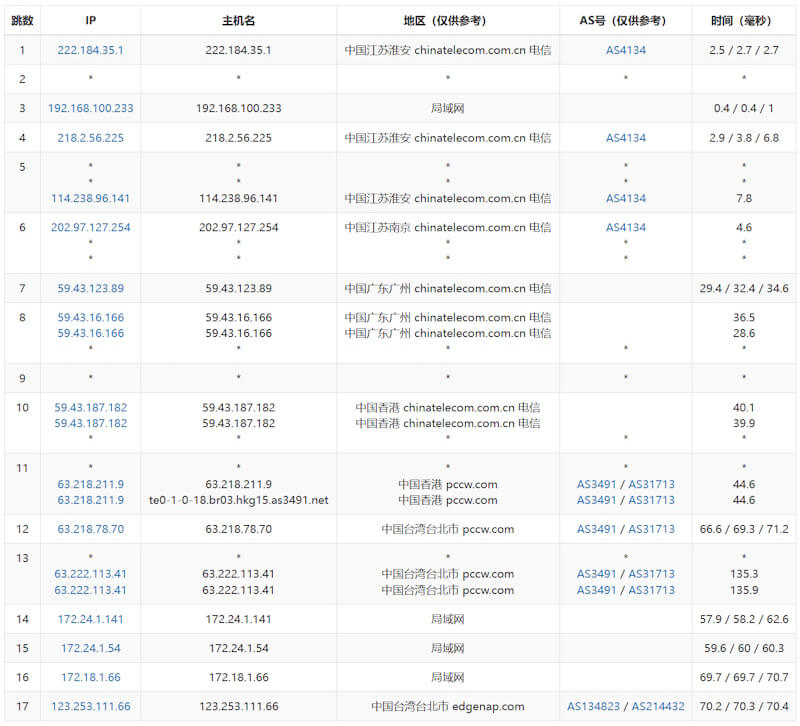Click the 跳数 column header
800x726 pixels.
click(22, 20)
